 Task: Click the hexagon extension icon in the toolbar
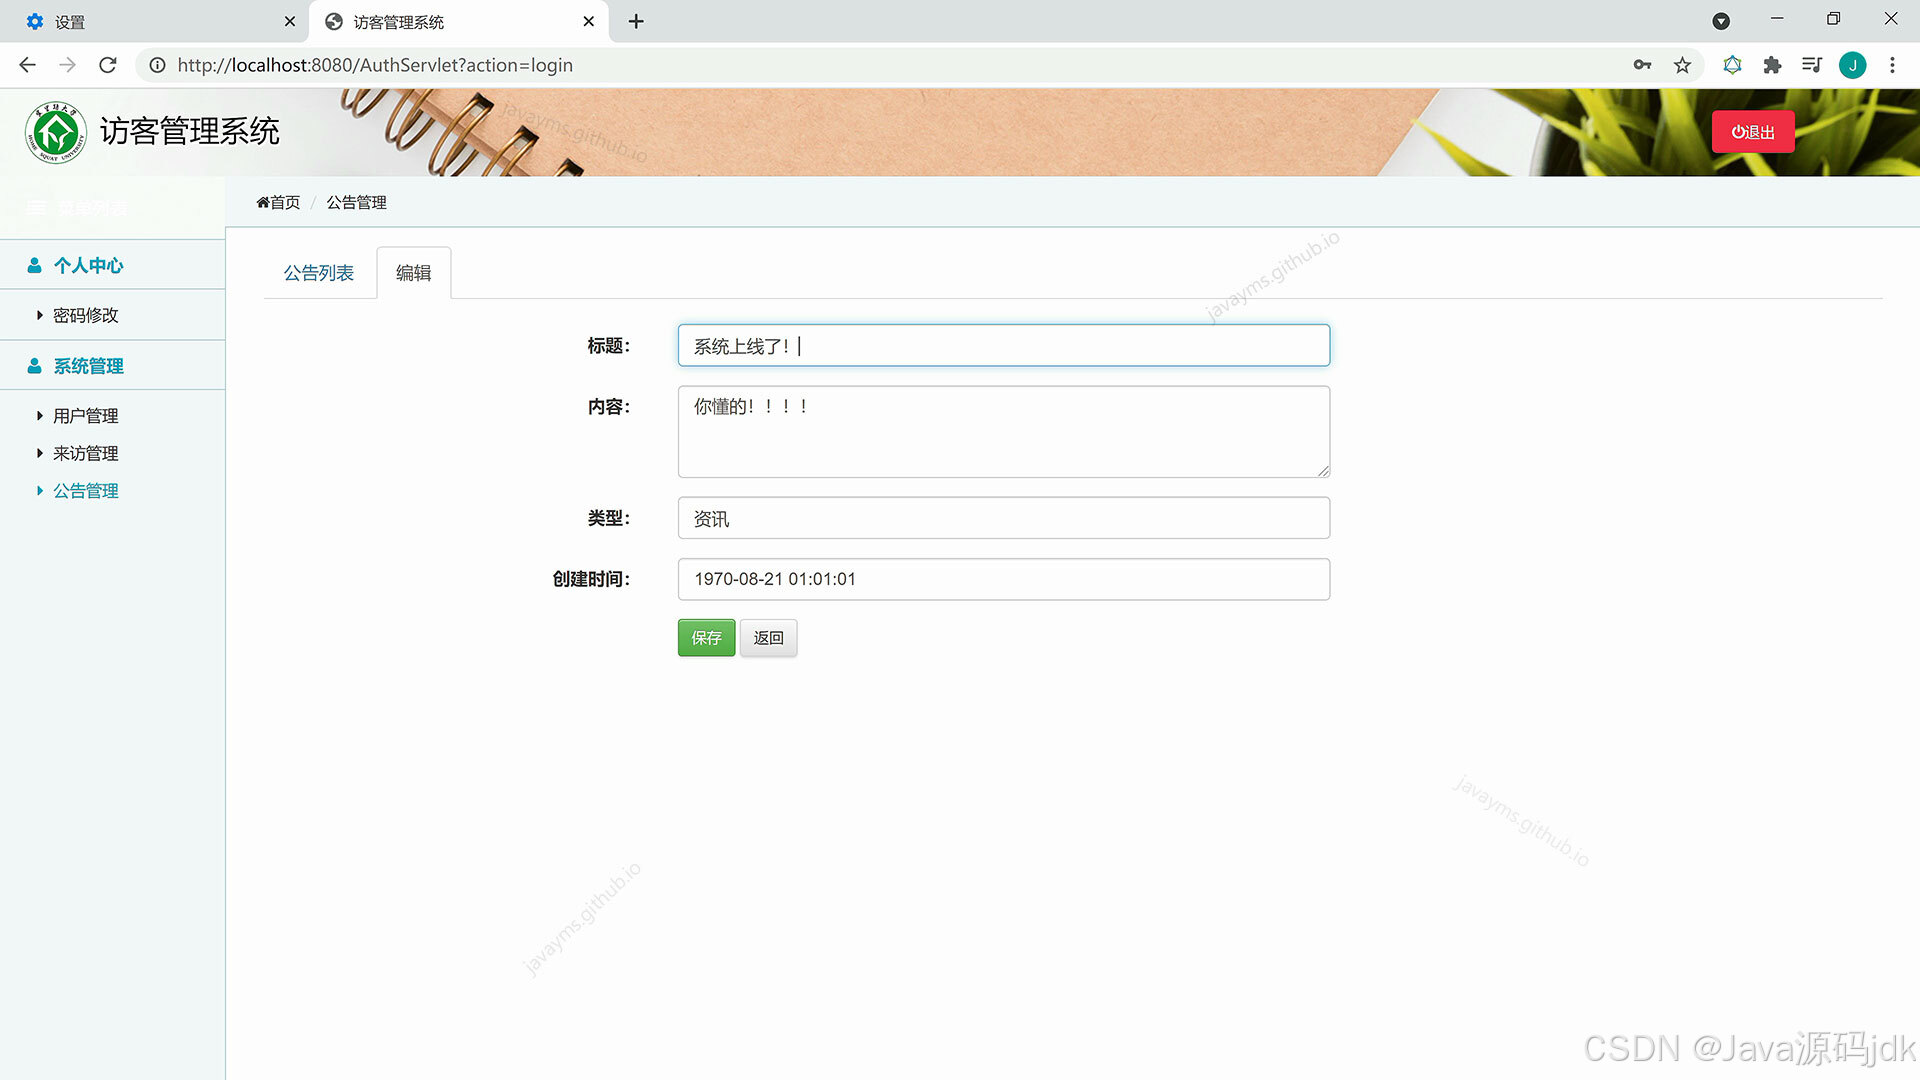tap(1732, 65)
